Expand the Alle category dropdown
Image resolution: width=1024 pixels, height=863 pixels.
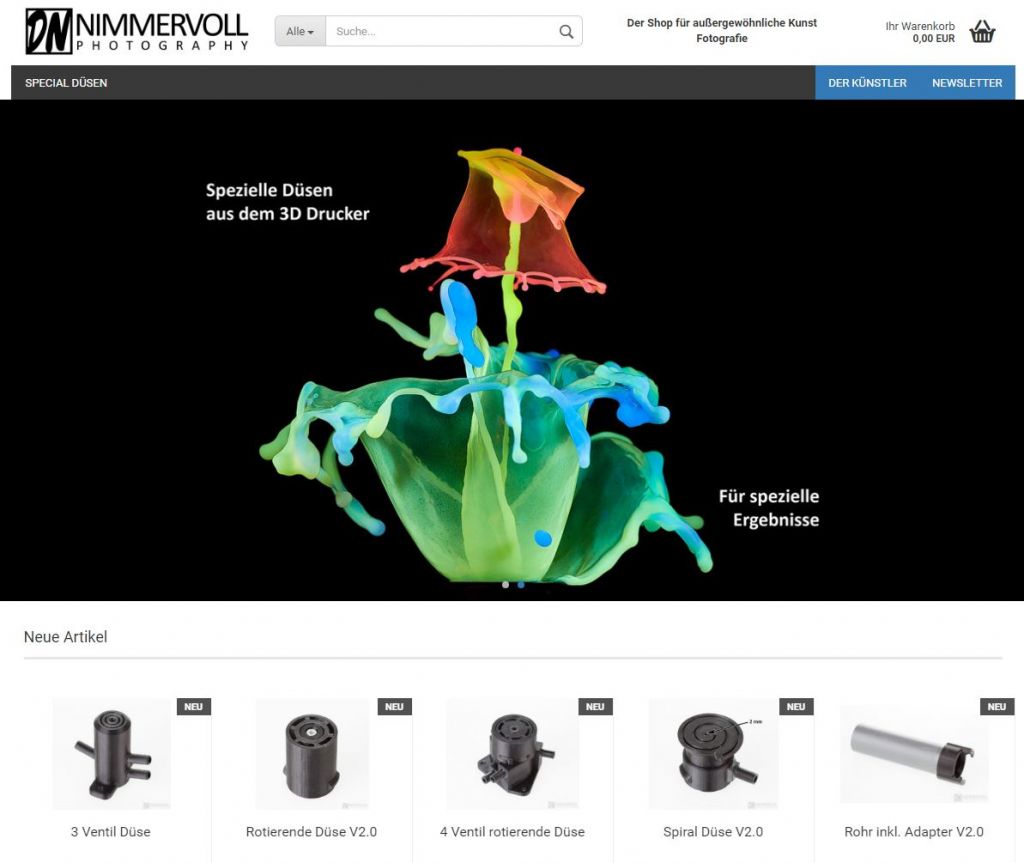point(300,32)
